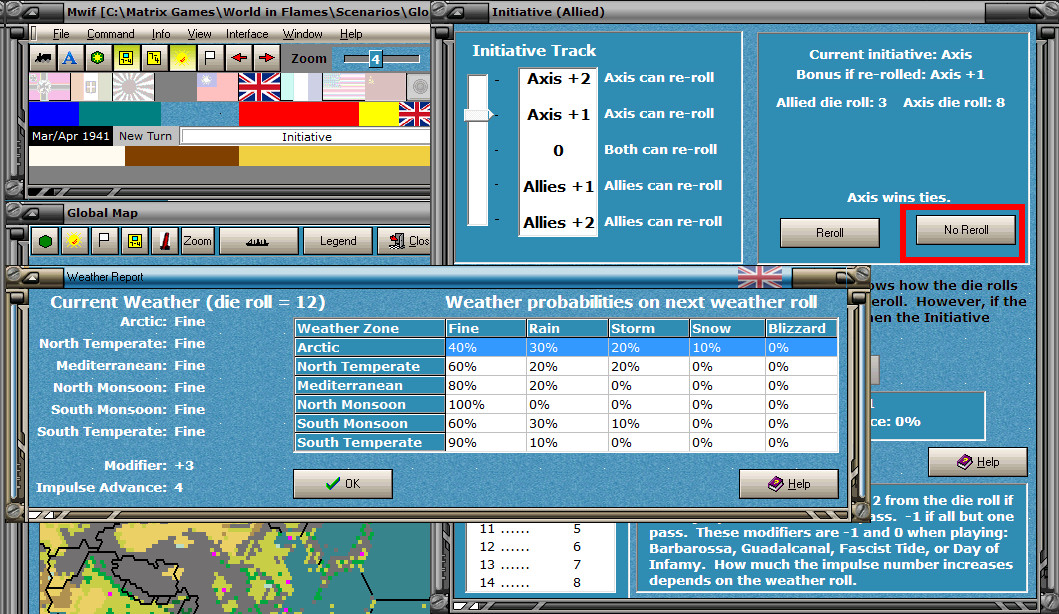Click the Zoom button in Global Map

tap(197, 241)
